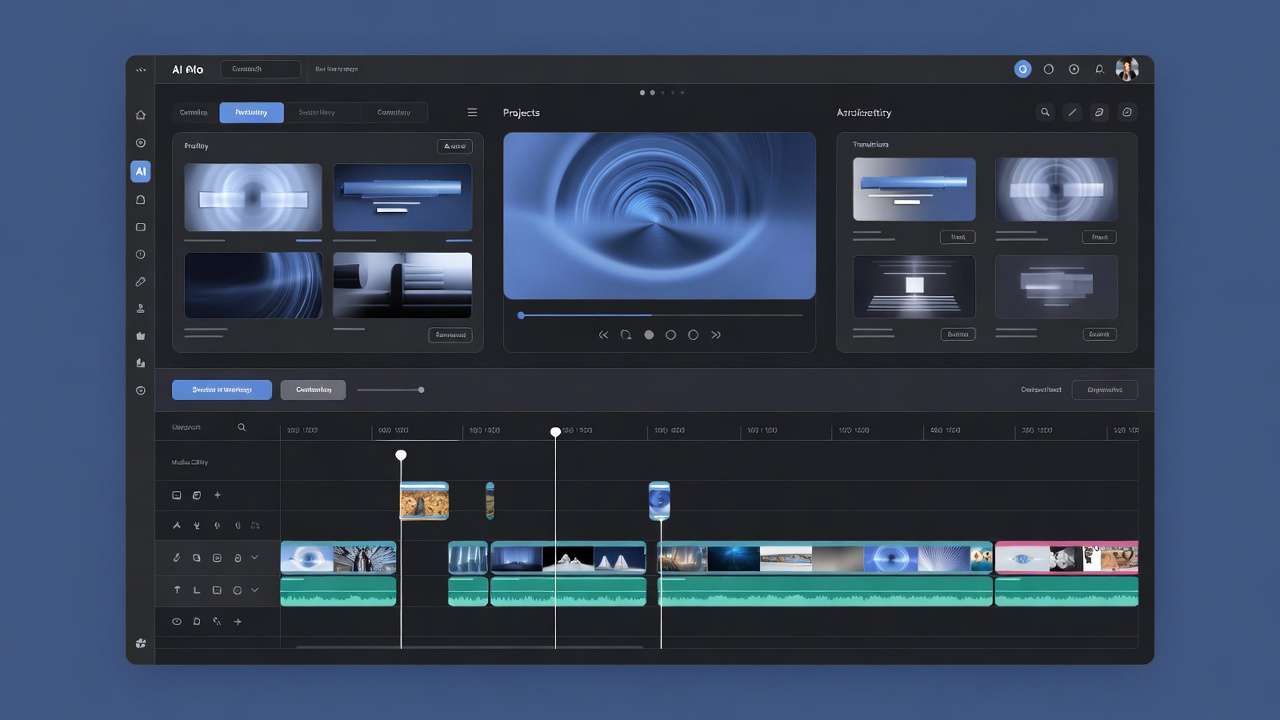Screen dimensions: 1280x720
Task: Toggle the blue highlighted circle button in top bar
Action: coord(1022,69)
